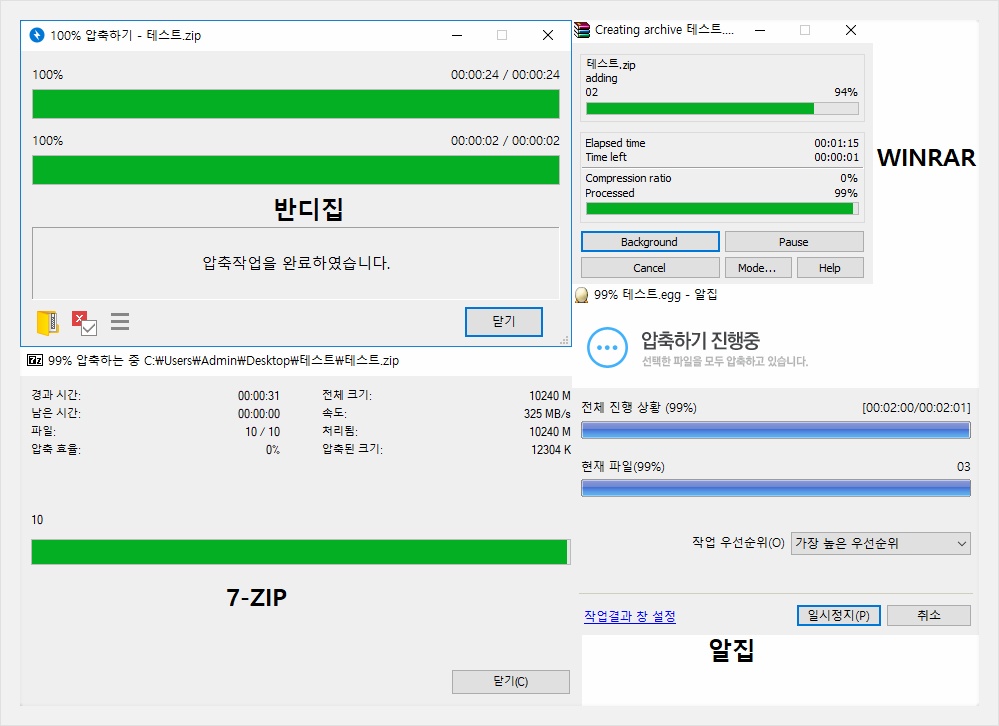Click ALZip 전체 진행 상황 progress bar
999x726 pixels.
click(776, 431)
